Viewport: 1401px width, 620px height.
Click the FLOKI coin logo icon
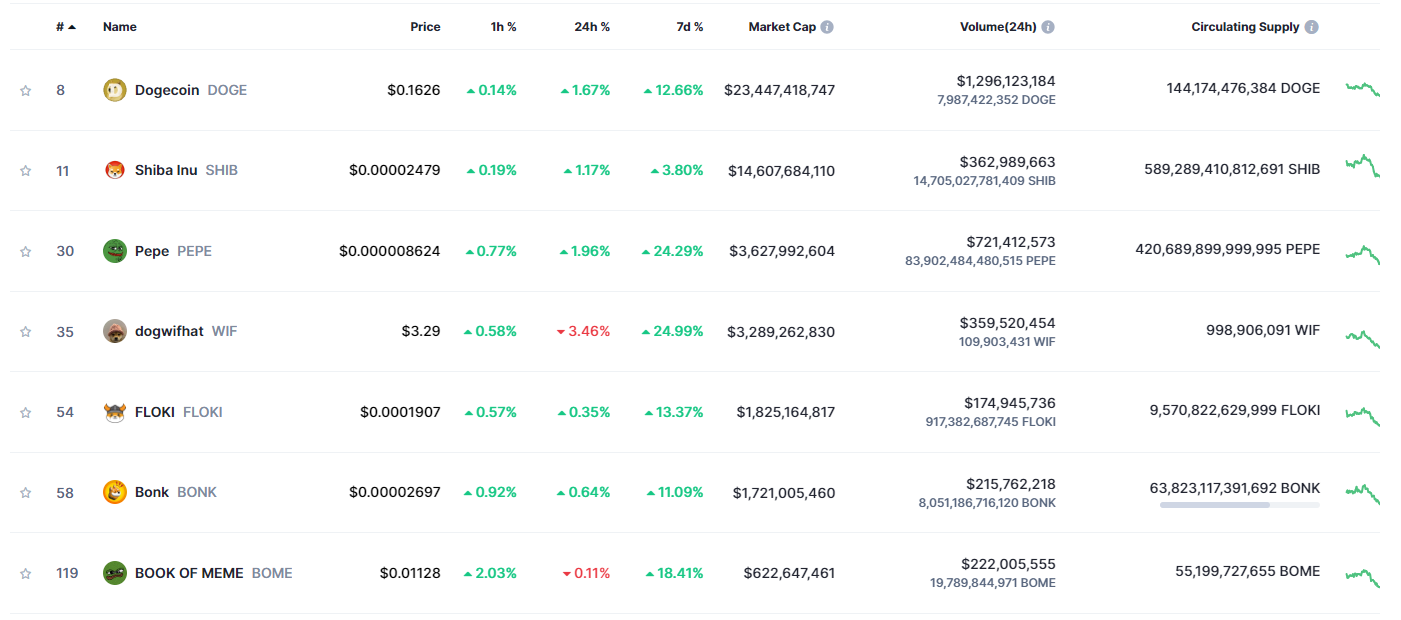tap(115, 412)
